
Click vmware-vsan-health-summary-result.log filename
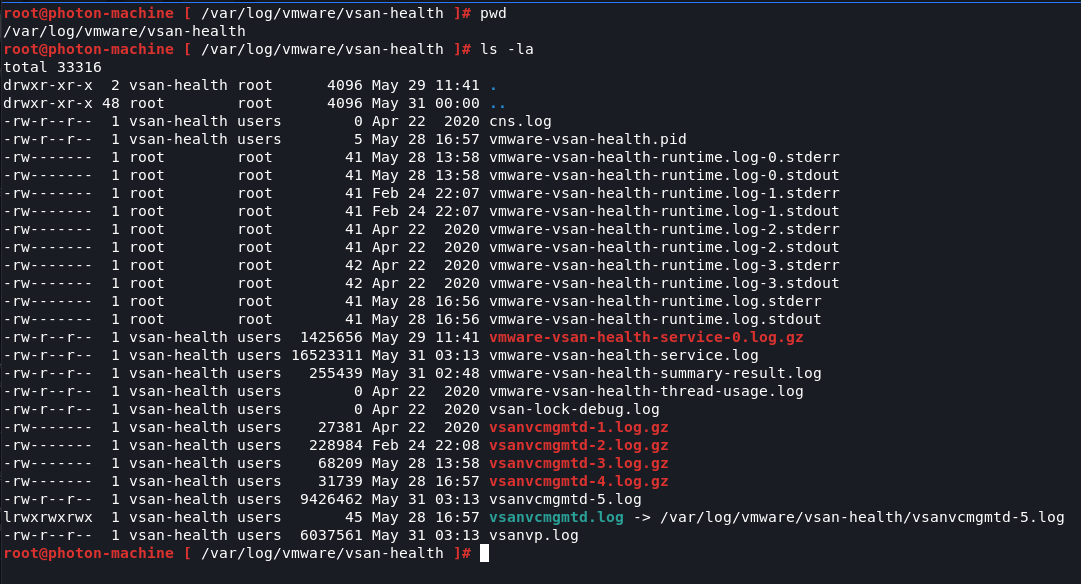pos(655,373)
